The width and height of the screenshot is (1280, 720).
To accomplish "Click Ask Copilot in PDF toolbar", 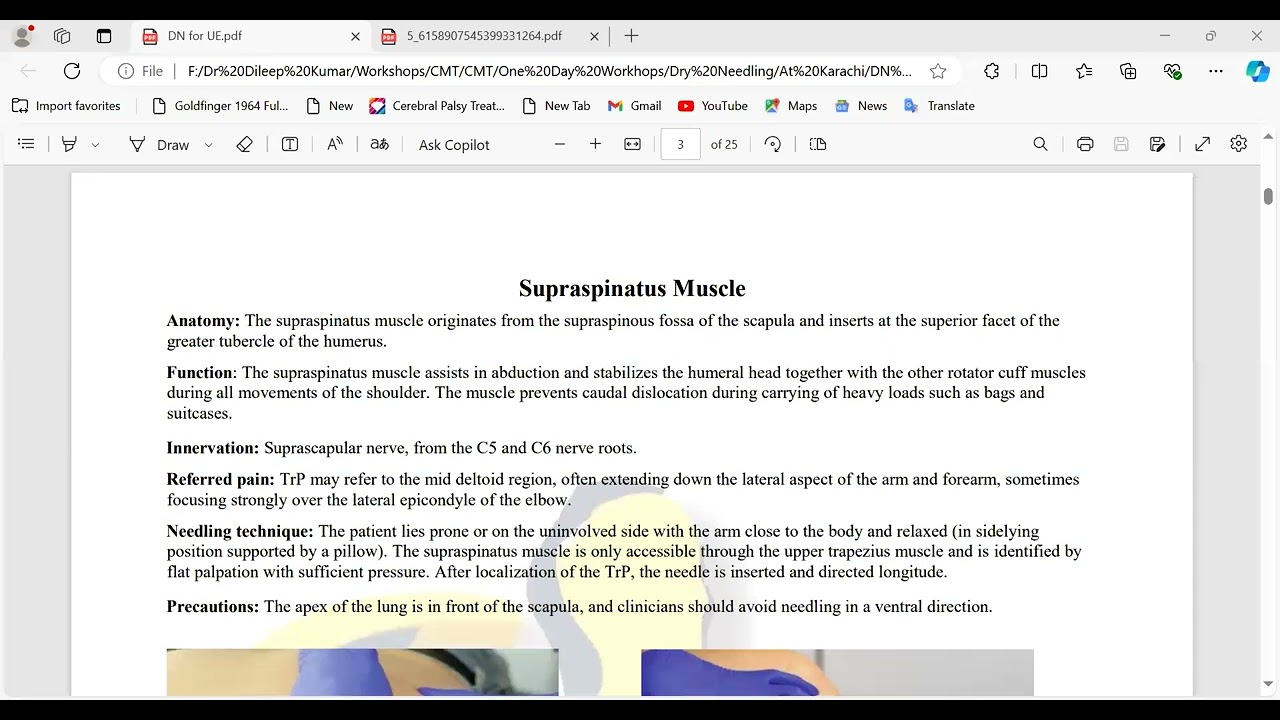I will (x=454, y=145).
